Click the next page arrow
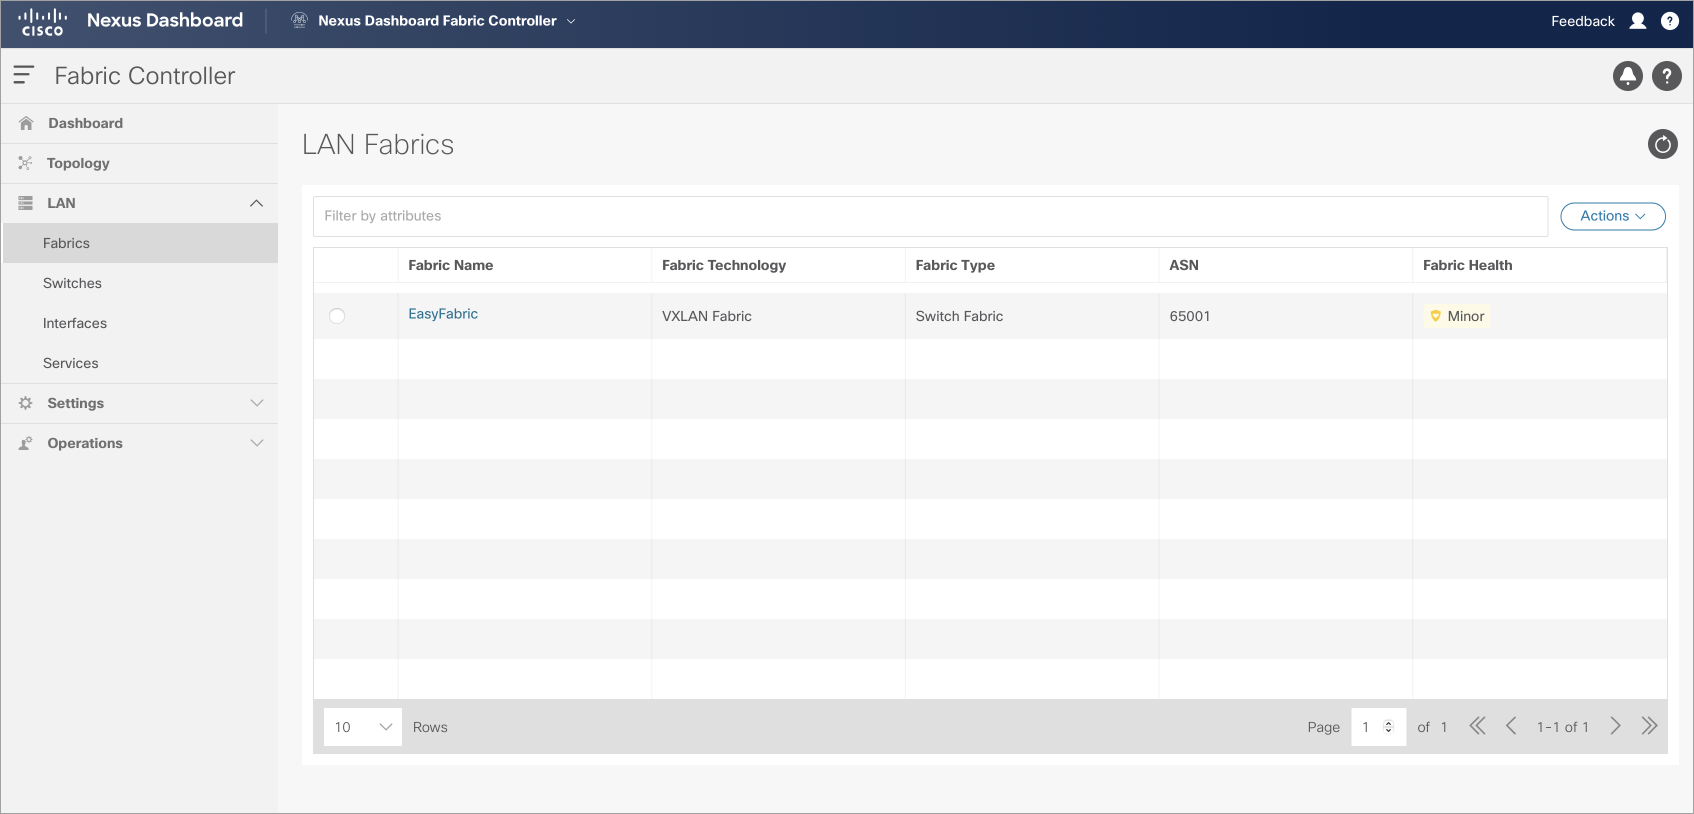The height and width of the screenshot is (814, 1694). tap(1615, 726)
